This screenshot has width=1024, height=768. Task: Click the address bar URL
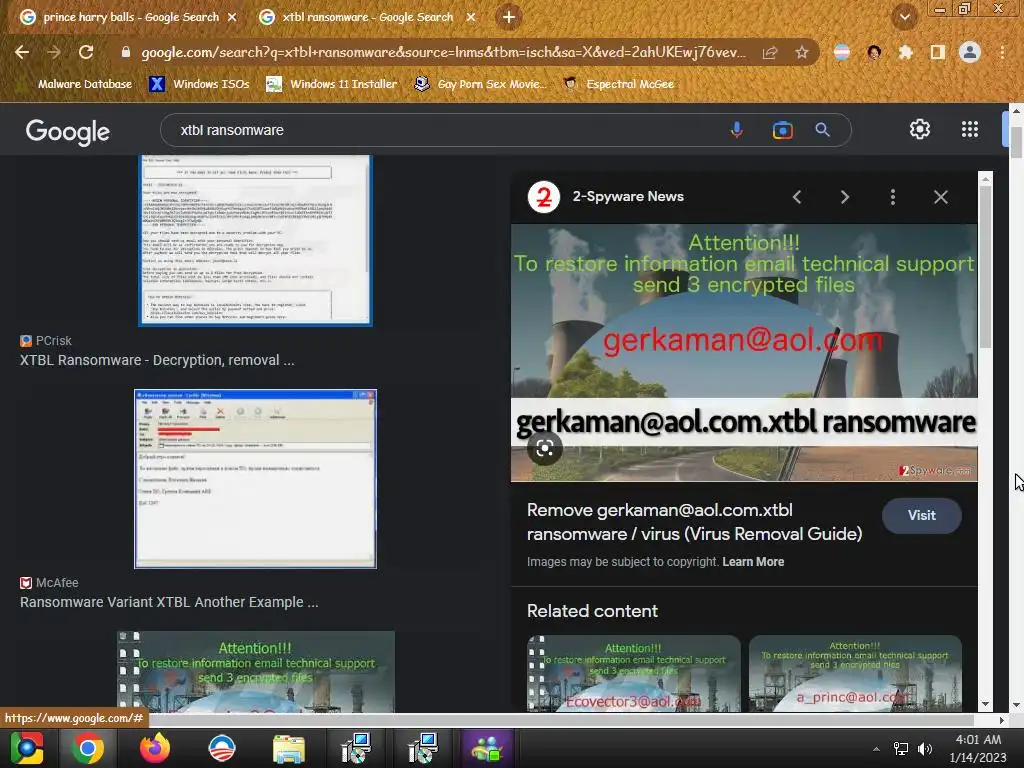click(x=443, y=52)
